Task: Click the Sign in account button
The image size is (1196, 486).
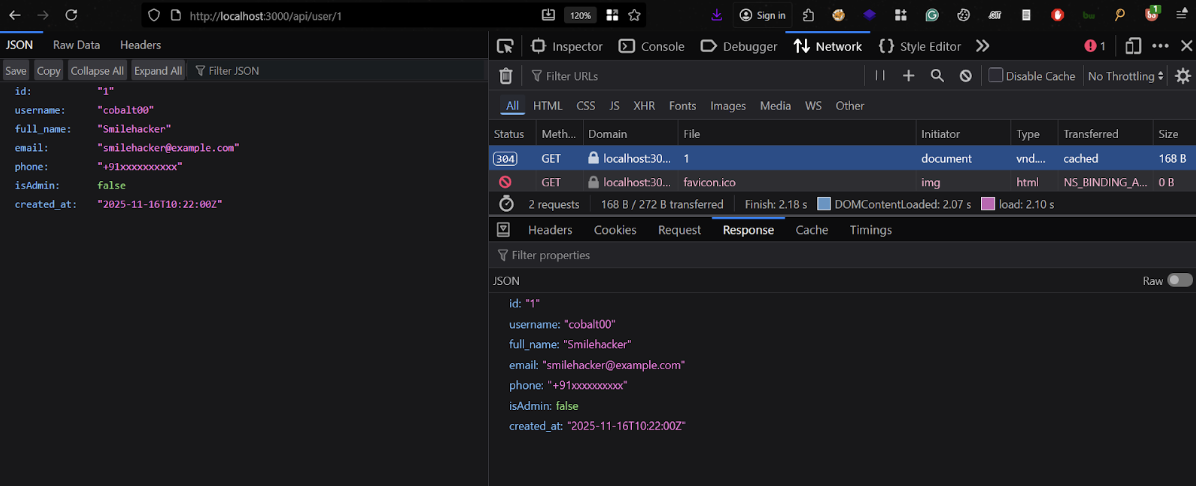Action: point(762,15)
